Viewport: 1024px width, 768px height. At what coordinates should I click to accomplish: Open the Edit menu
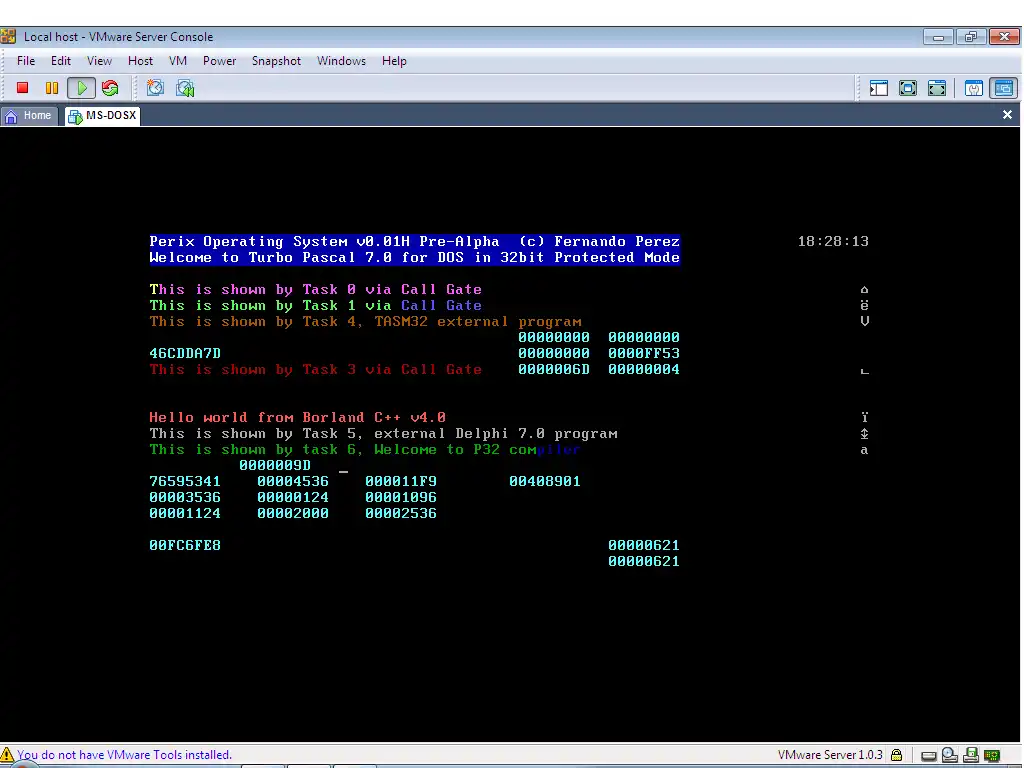61,61
